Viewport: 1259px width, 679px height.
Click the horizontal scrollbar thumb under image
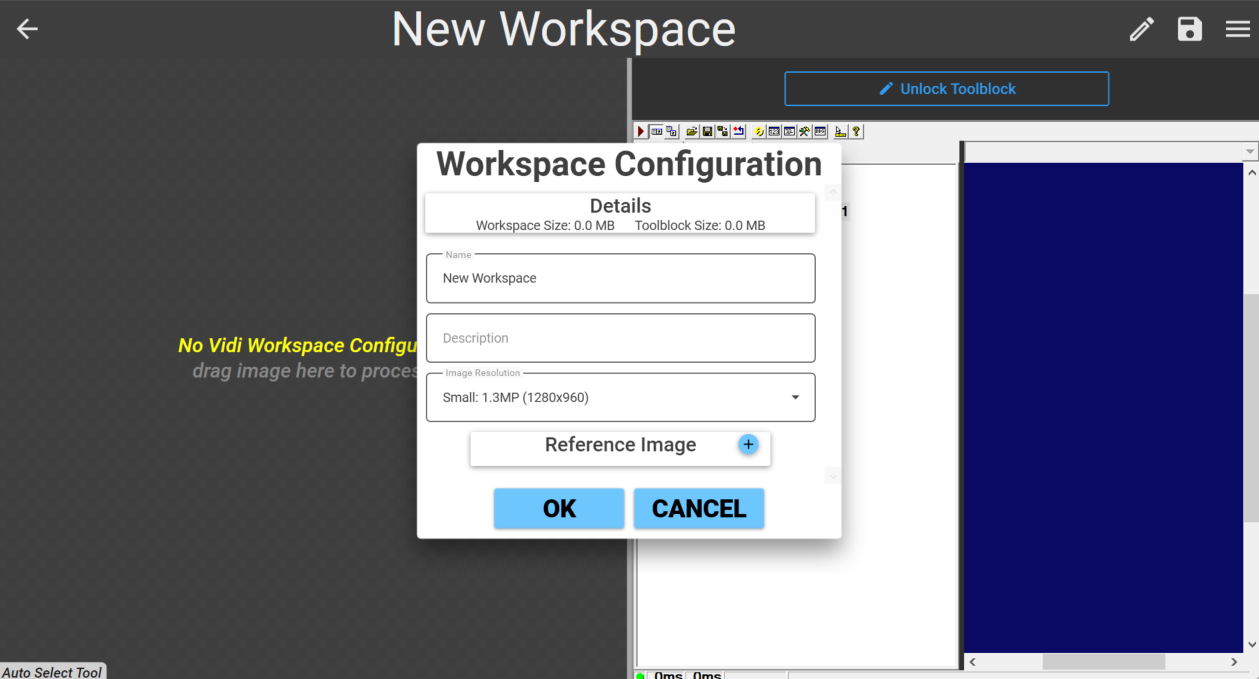pos(1103,662)
